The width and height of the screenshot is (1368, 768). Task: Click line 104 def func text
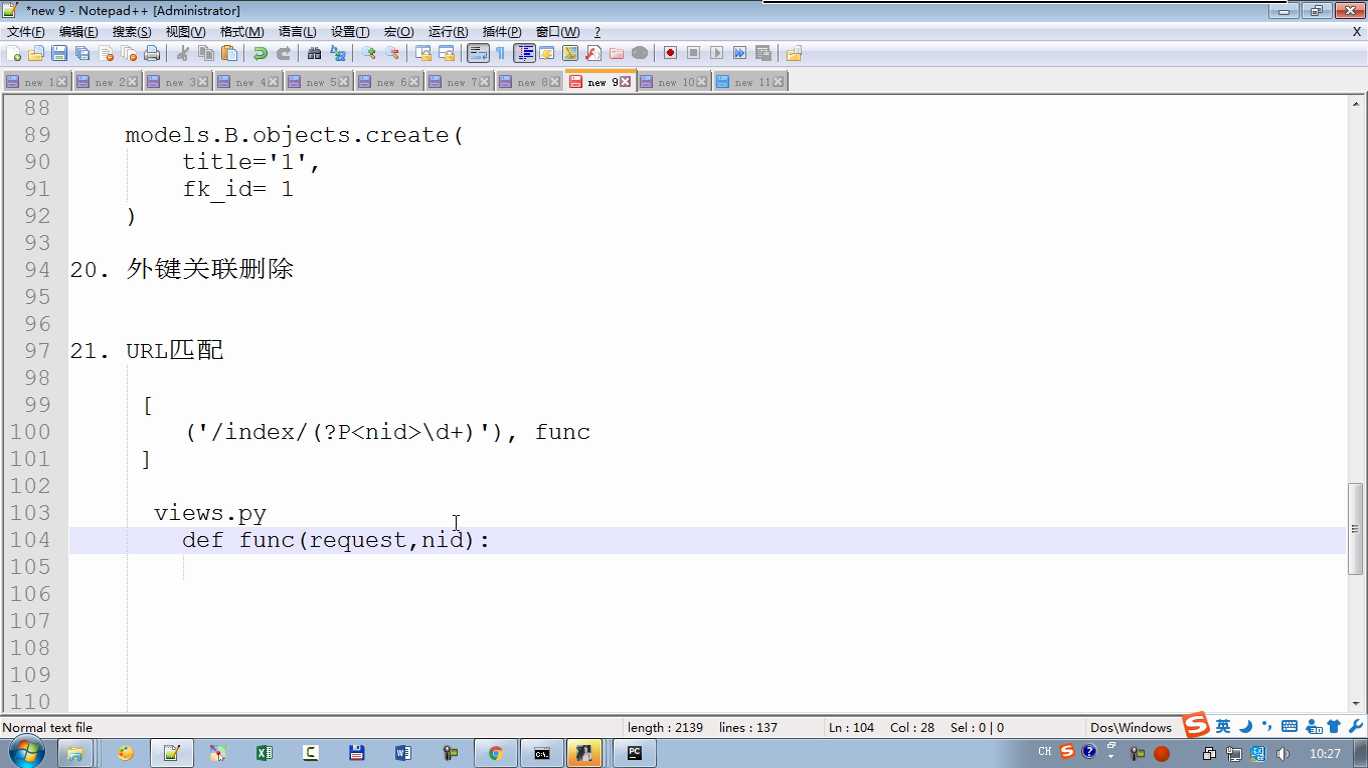[x=336, y=540]
